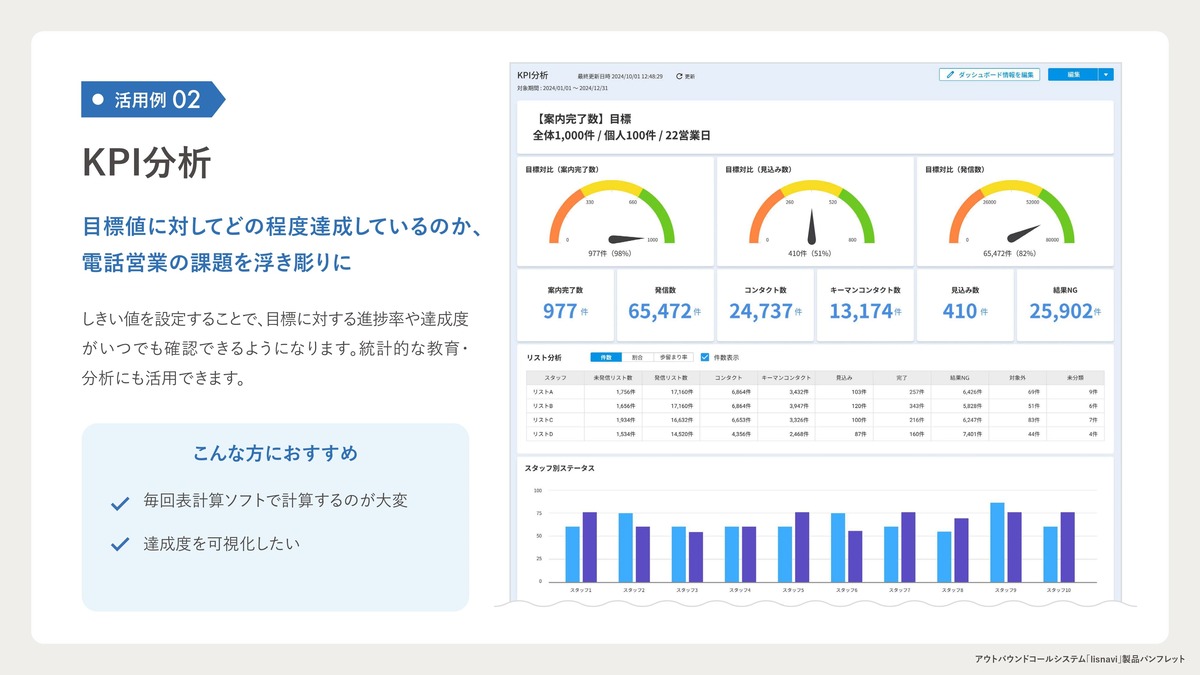Toggle the 件数表示 checkbox off

tap(703, 357)
